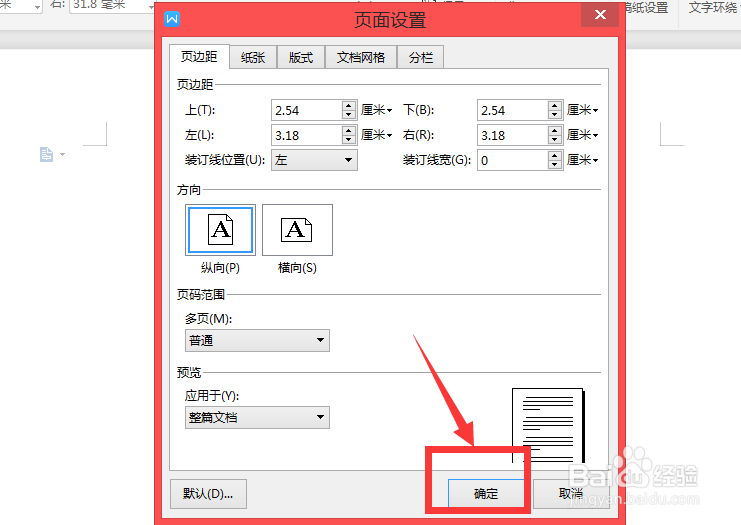This screenshot has width=741, height=525.
Task: Click the 下(B) margin input field
Action: pyautogui.click(x=512, y=110)
